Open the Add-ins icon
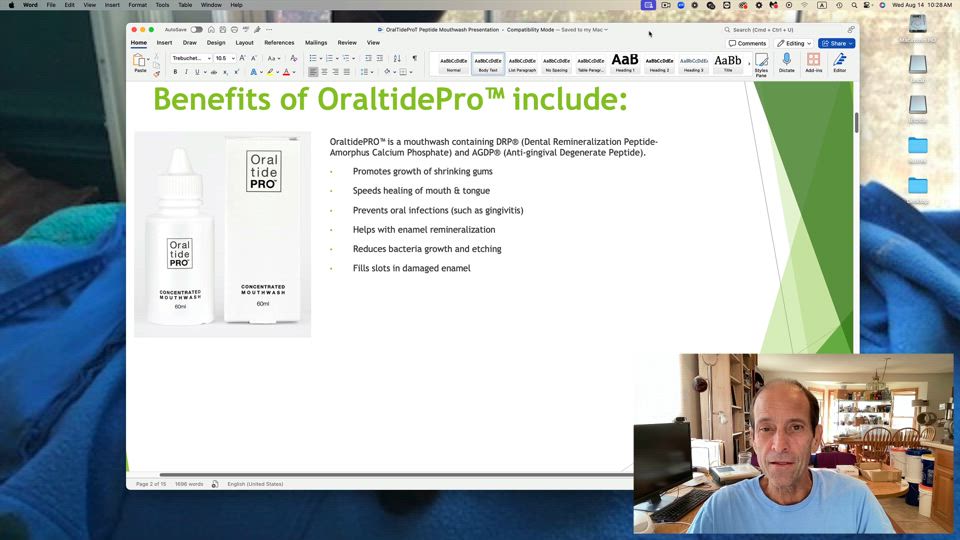Image resolution: width=960 pixels, height=540 pixels. pyautogui.click(x=813, y=63)
